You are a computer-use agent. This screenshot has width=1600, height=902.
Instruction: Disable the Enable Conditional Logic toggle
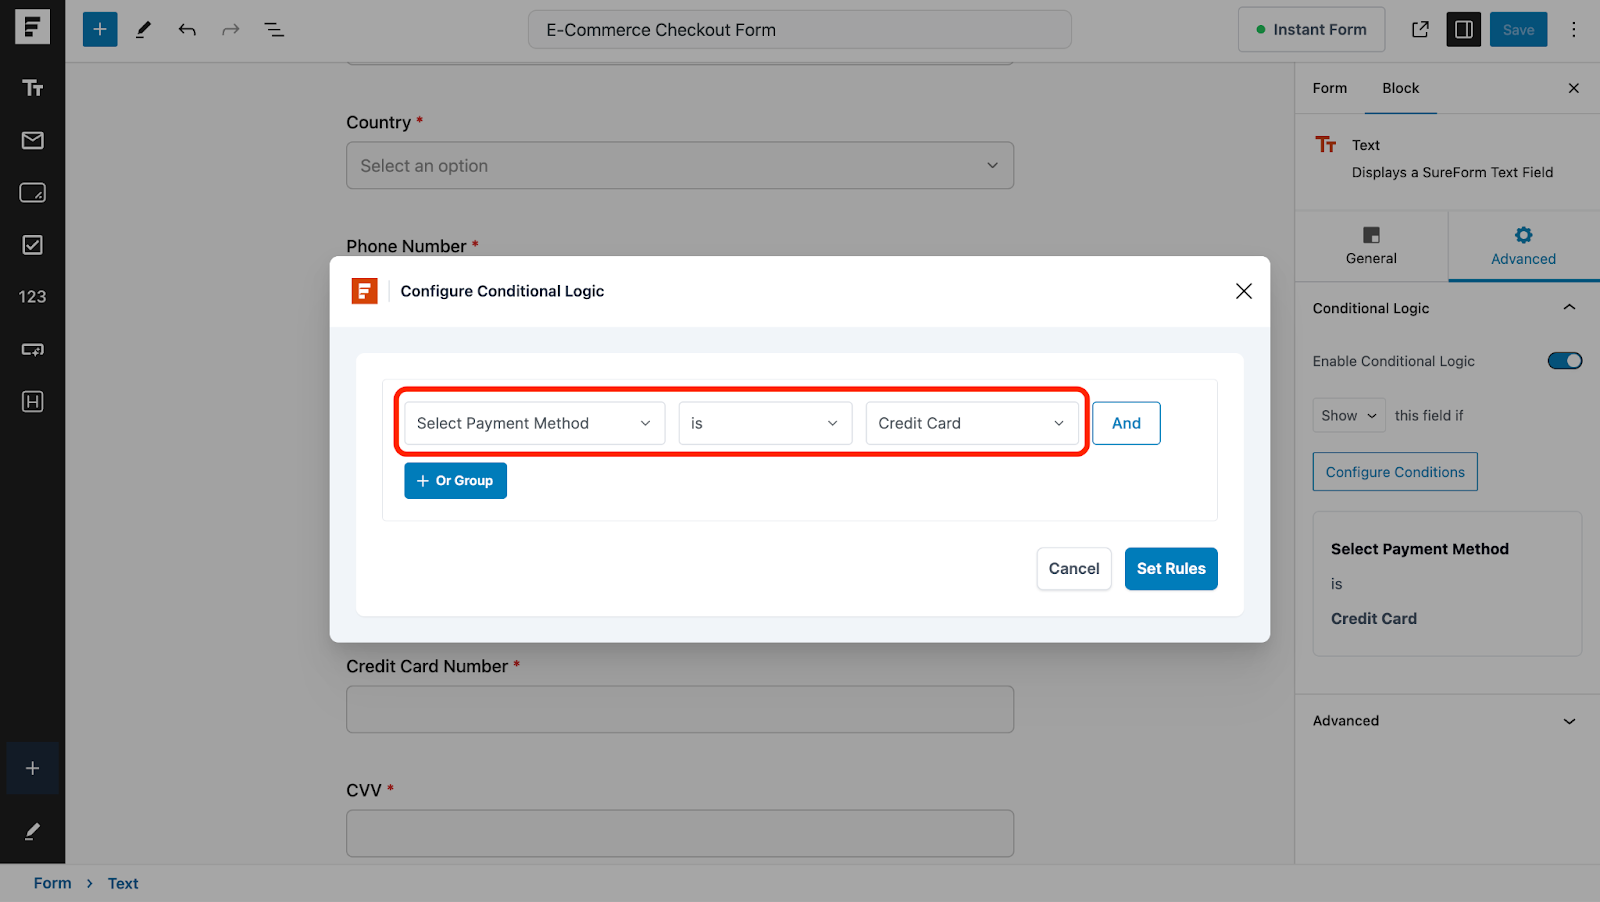point(1564,361)
